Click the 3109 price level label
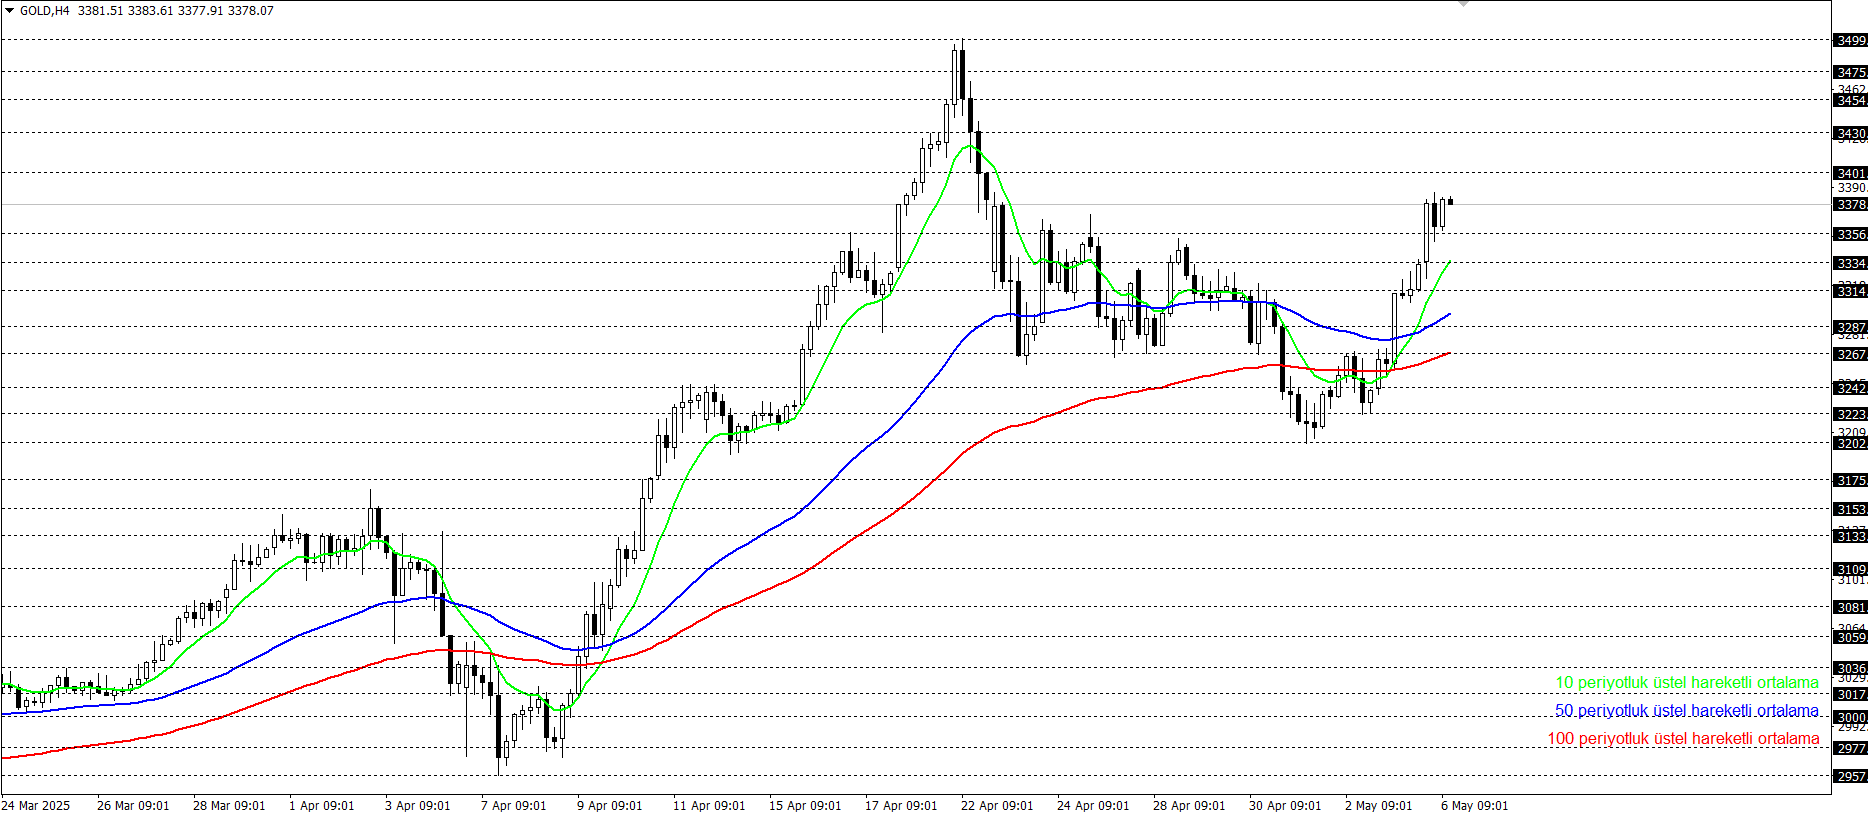This screenshot has width=1868, height=818. pyautogui.click(x=1850, y=570)
